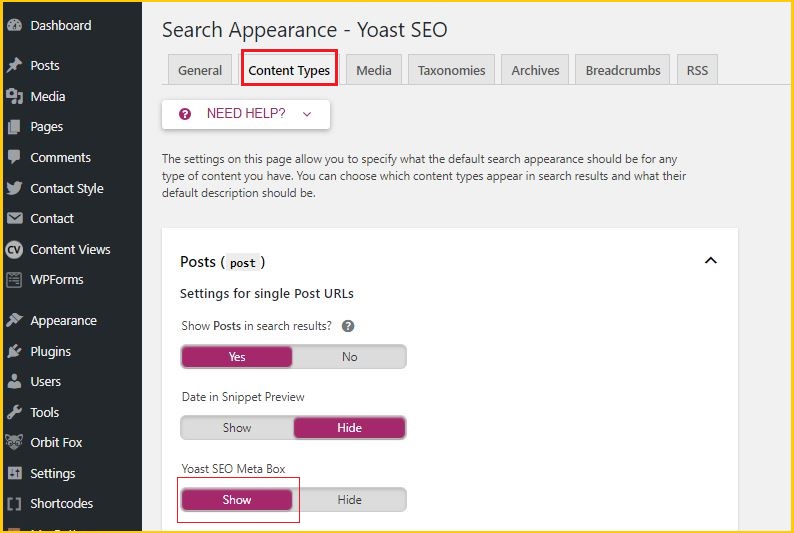Open the WPForms menu link
The image size is (794, 533).
pos(57,279)
